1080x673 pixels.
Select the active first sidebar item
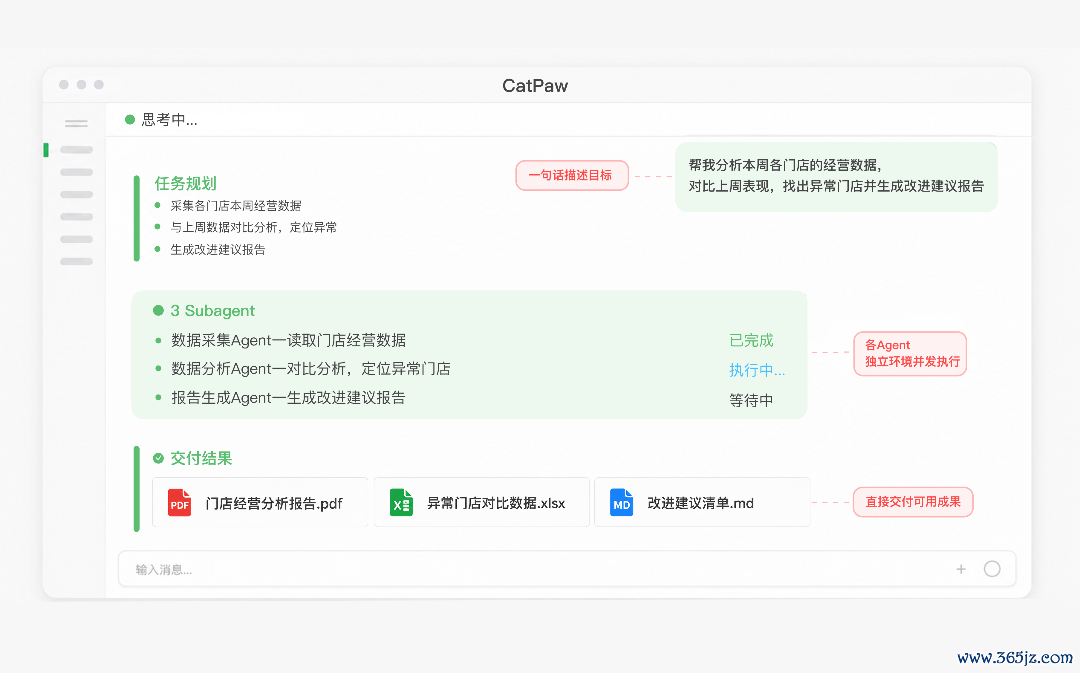[76, 149]
